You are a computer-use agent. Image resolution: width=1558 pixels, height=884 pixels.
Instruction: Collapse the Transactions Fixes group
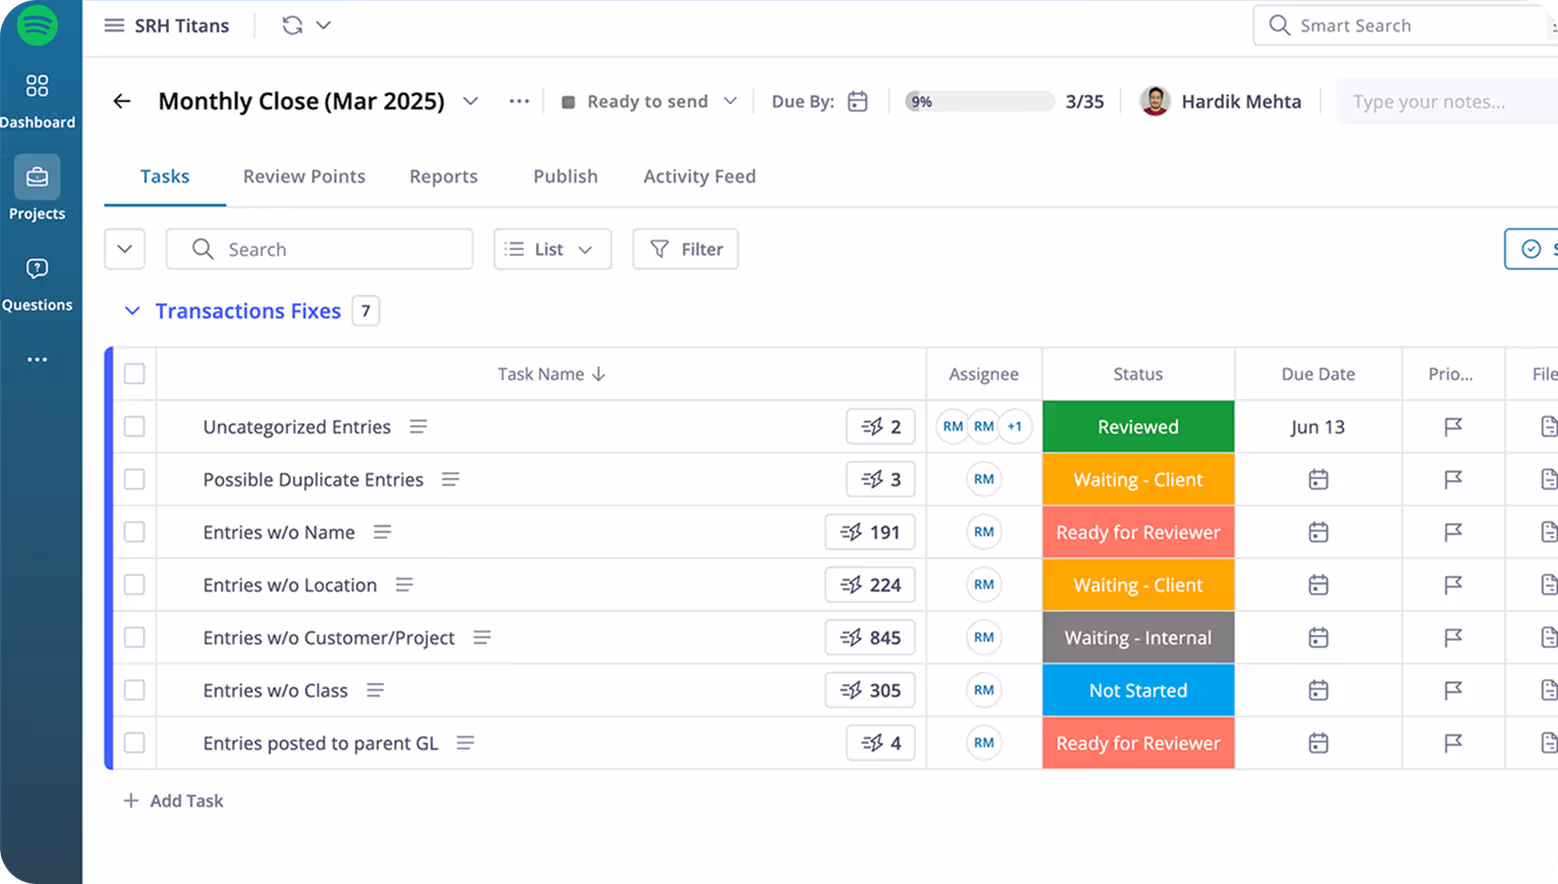(132, 311)
